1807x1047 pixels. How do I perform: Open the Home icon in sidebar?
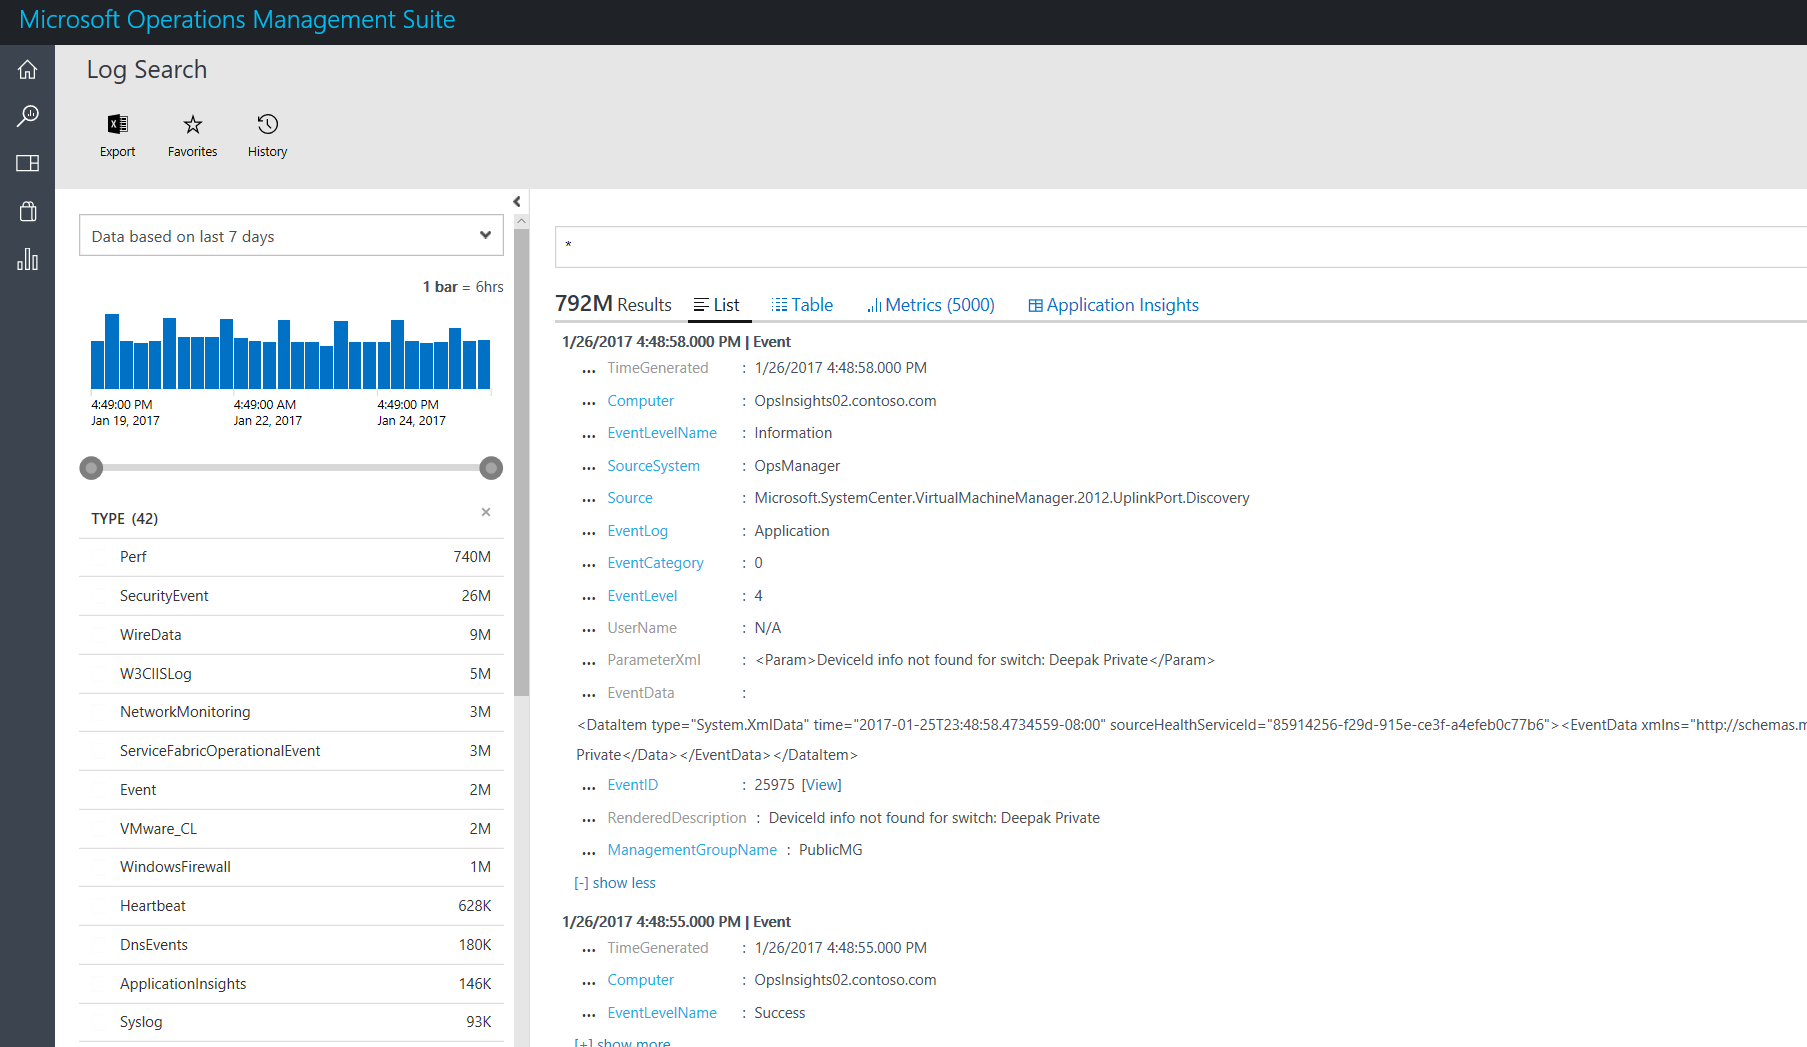[27, 69]
